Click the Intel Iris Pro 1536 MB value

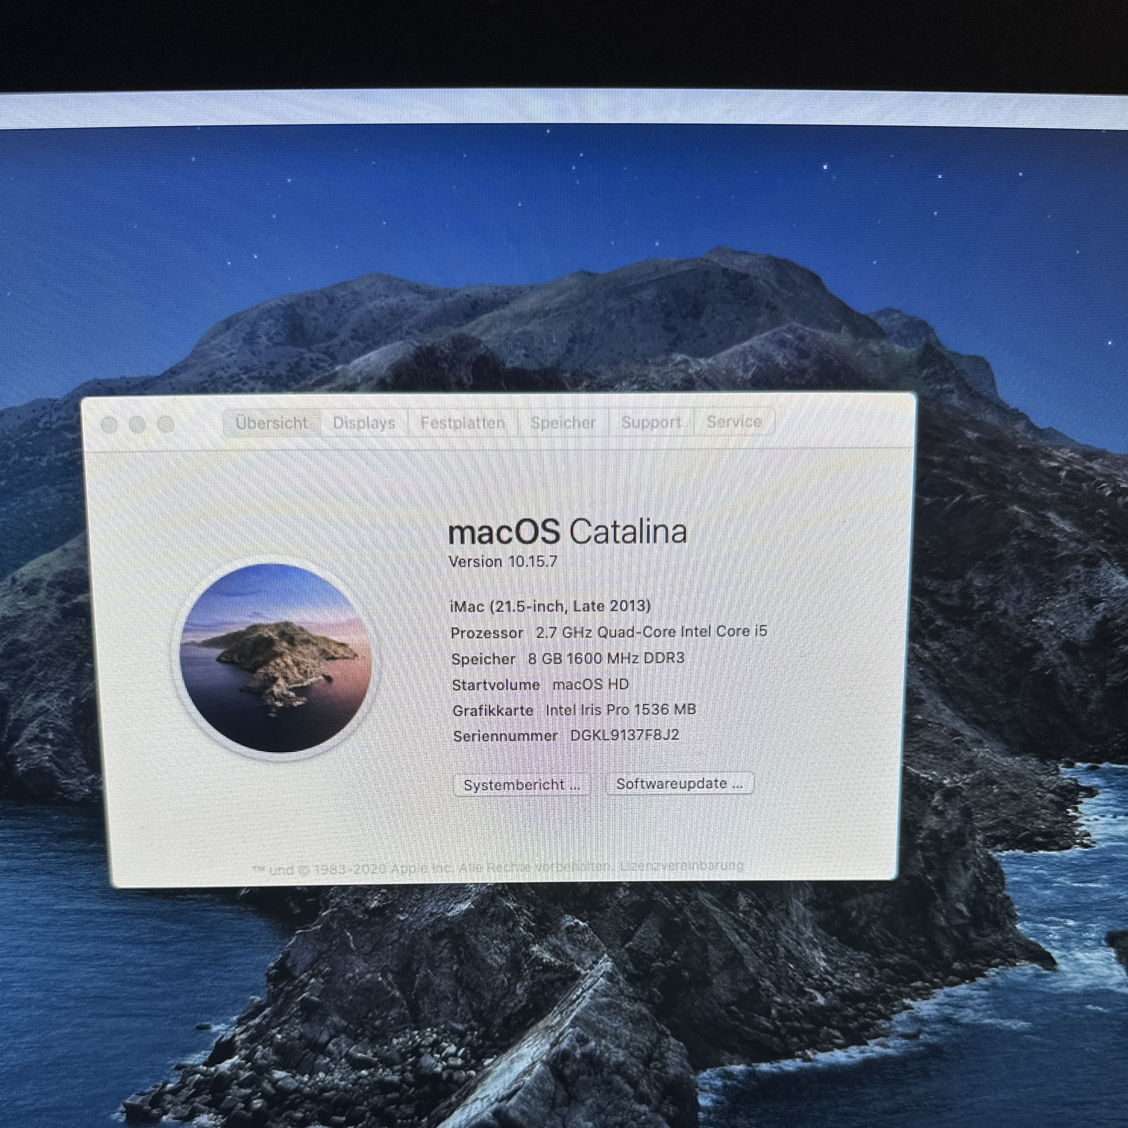[620, 709]
